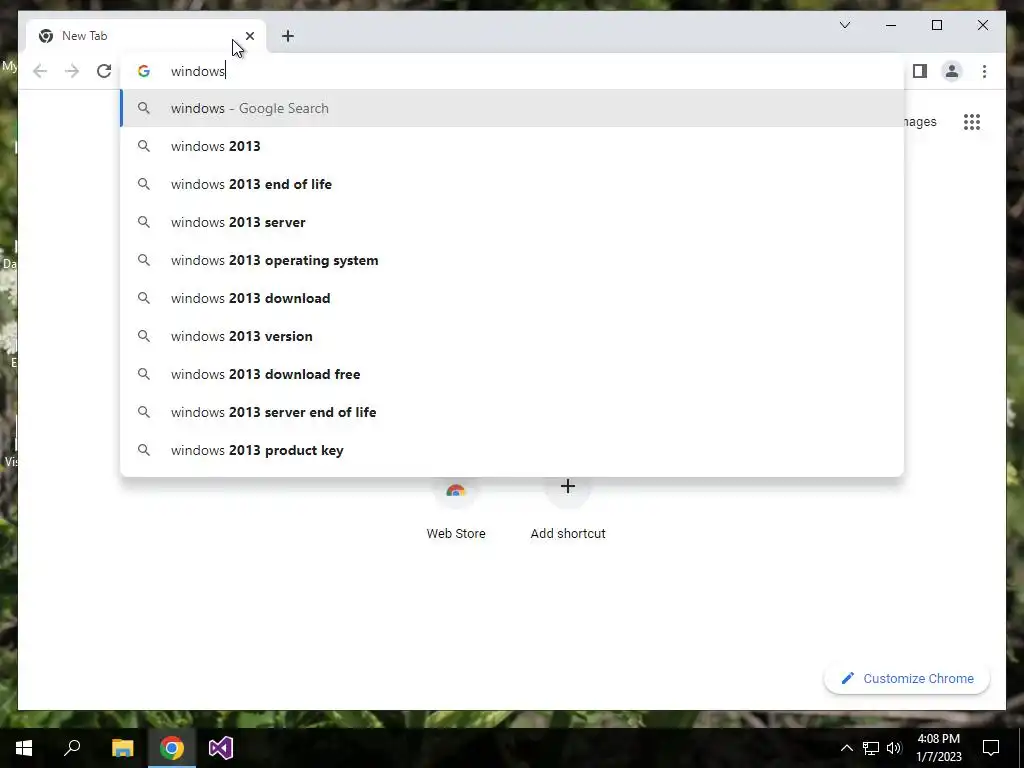
Task: Open network status tray icon
Action: tap(871, 748)
